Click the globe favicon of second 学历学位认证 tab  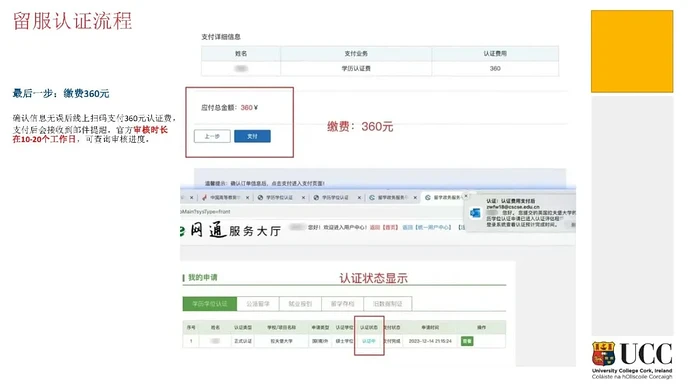[x=316, y=198]
